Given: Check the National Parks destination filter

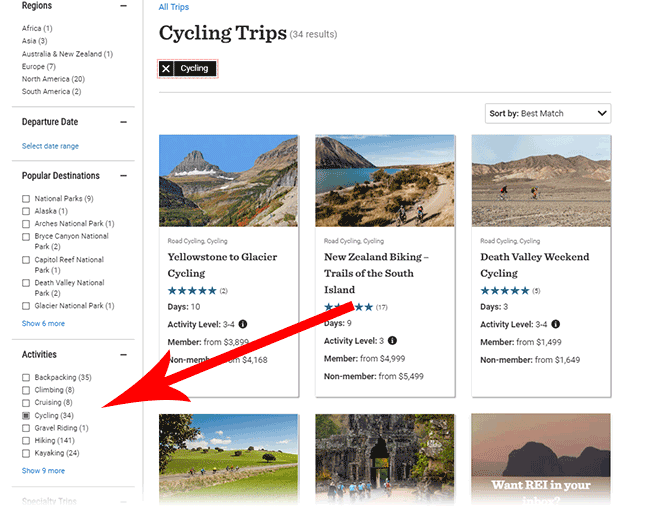Looking at the screenshot, I should (26, 199).
